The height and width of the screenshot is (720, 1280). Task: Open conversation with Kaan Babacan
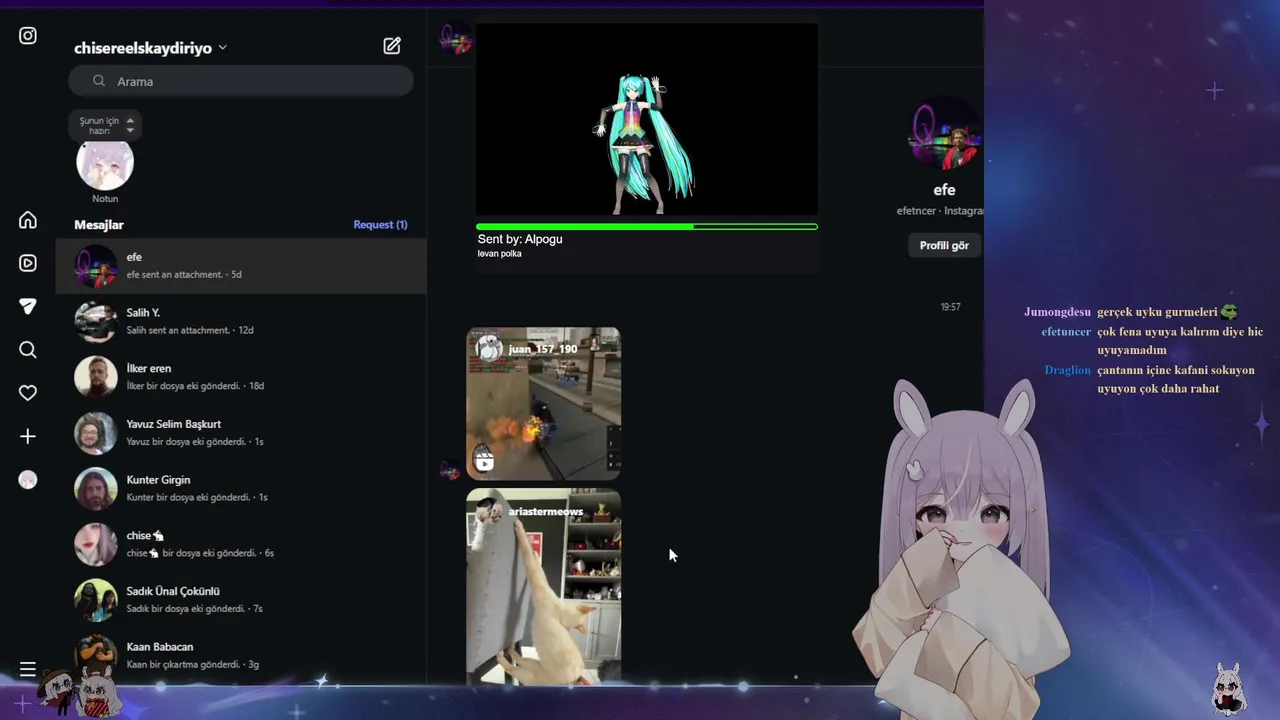click(x=241, y=655)
